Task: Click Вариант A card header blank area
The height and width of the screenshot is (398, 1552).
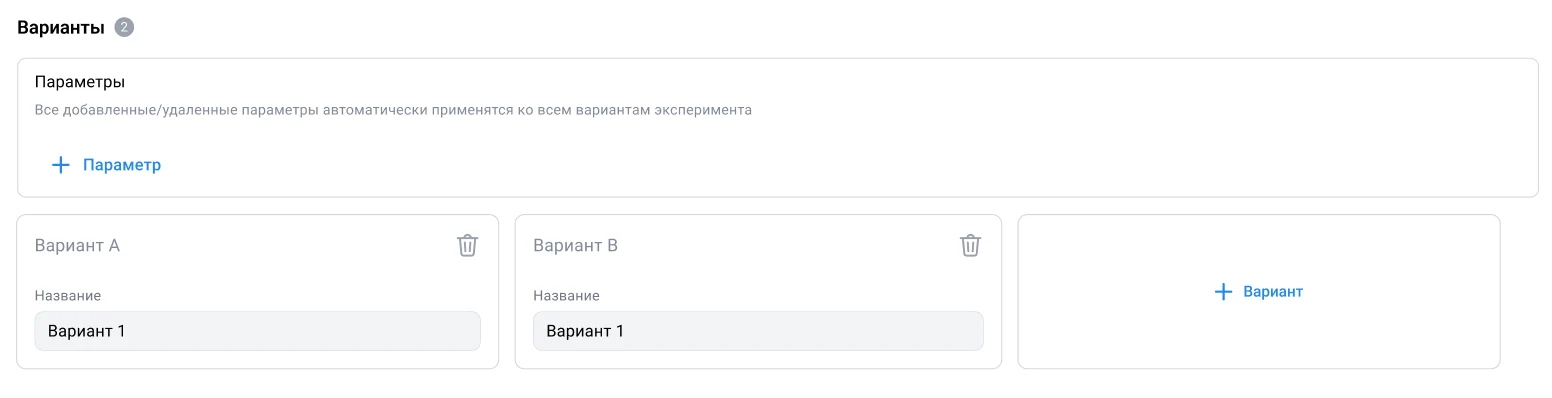Action: (290, 245)
